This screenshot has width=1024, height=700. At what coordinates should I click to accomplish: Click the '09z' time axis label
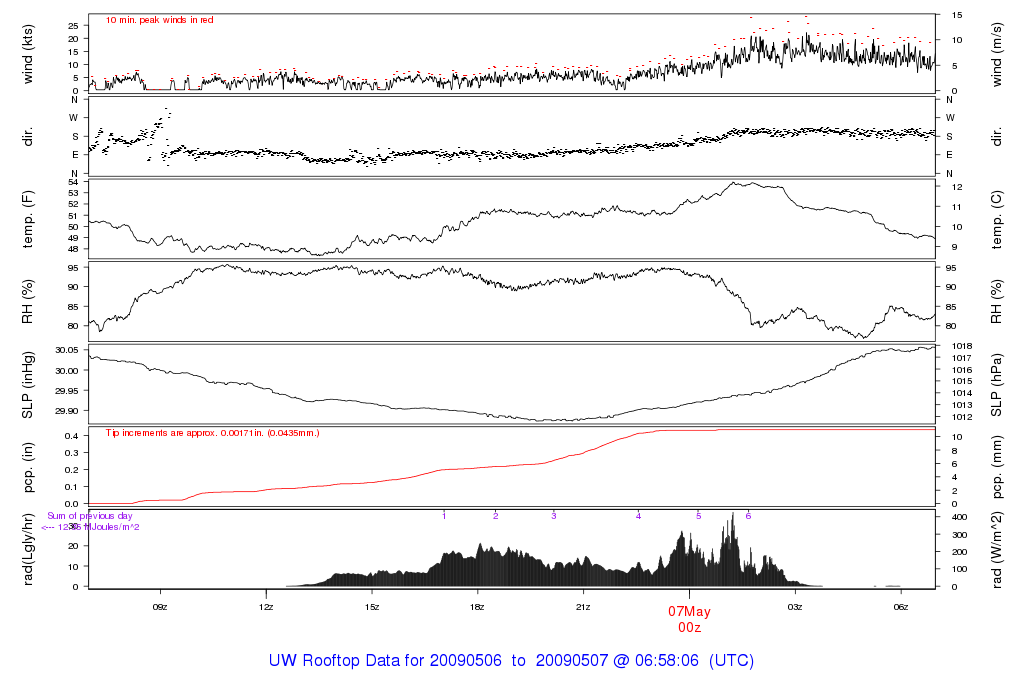tap(160, 607)
